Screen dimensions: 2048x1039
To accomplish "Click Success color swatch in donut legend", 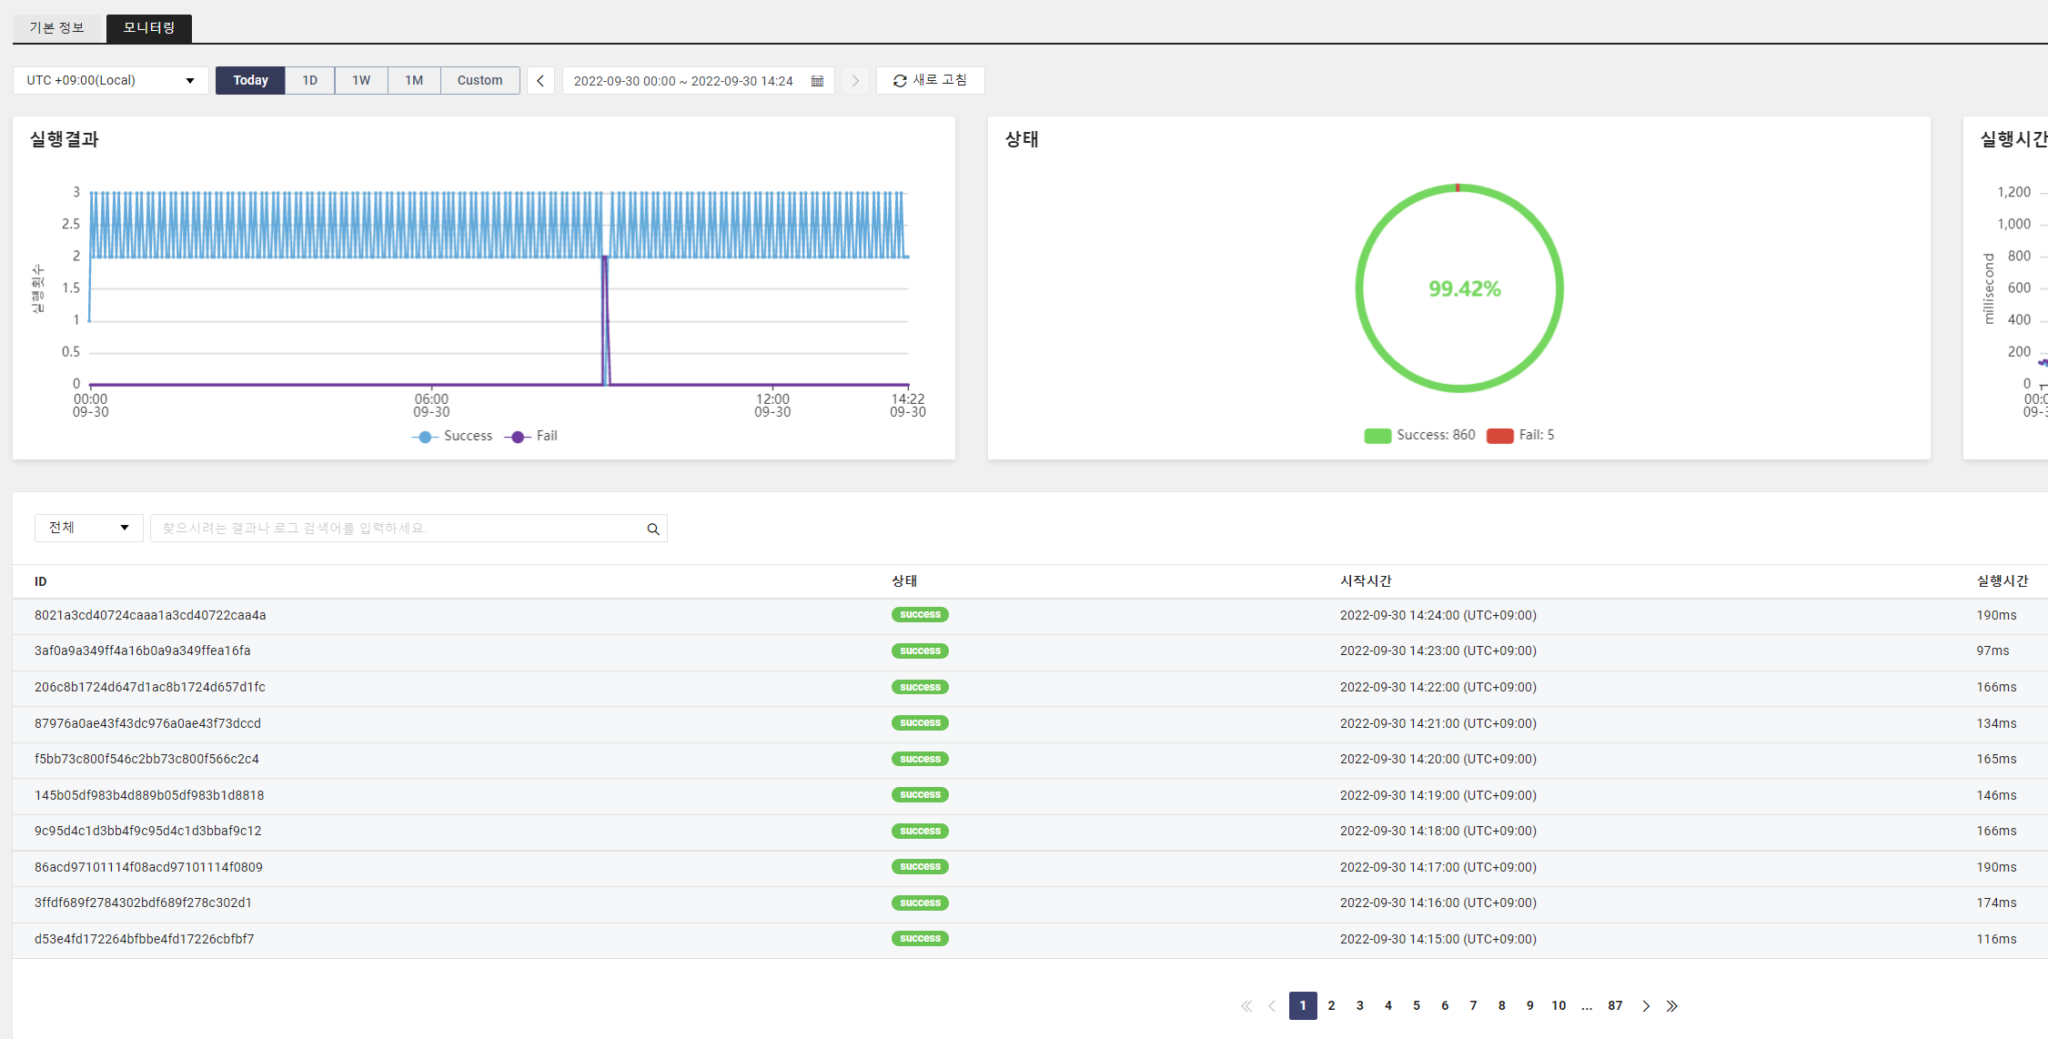I will pos(1377,435).
